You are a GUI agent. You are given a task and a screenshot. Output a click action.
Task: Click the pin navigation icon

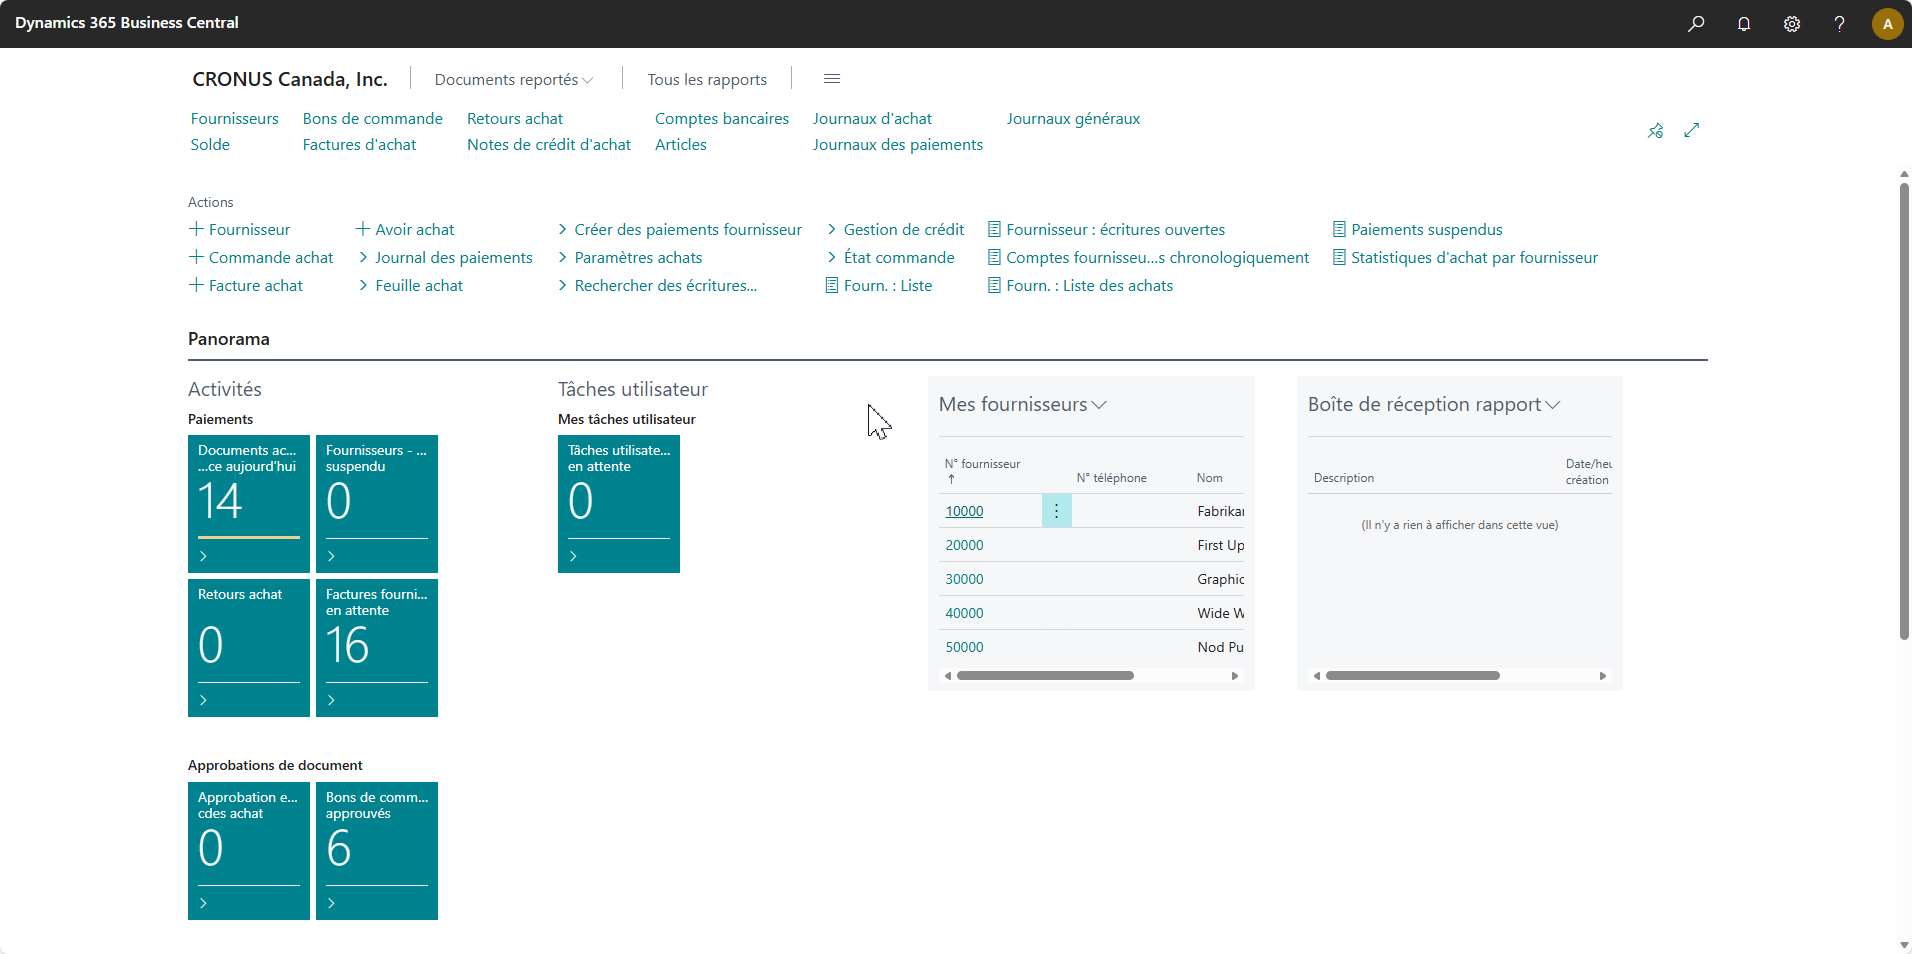click(1656, 131)
